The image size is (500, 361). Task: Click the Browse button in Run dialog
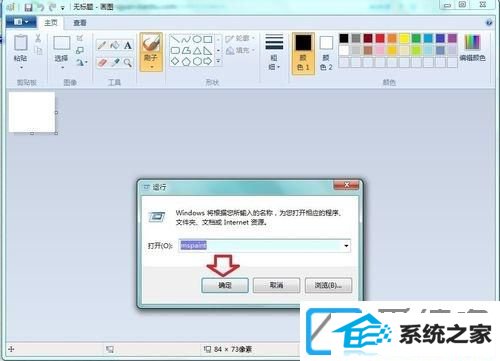point(328,285)
